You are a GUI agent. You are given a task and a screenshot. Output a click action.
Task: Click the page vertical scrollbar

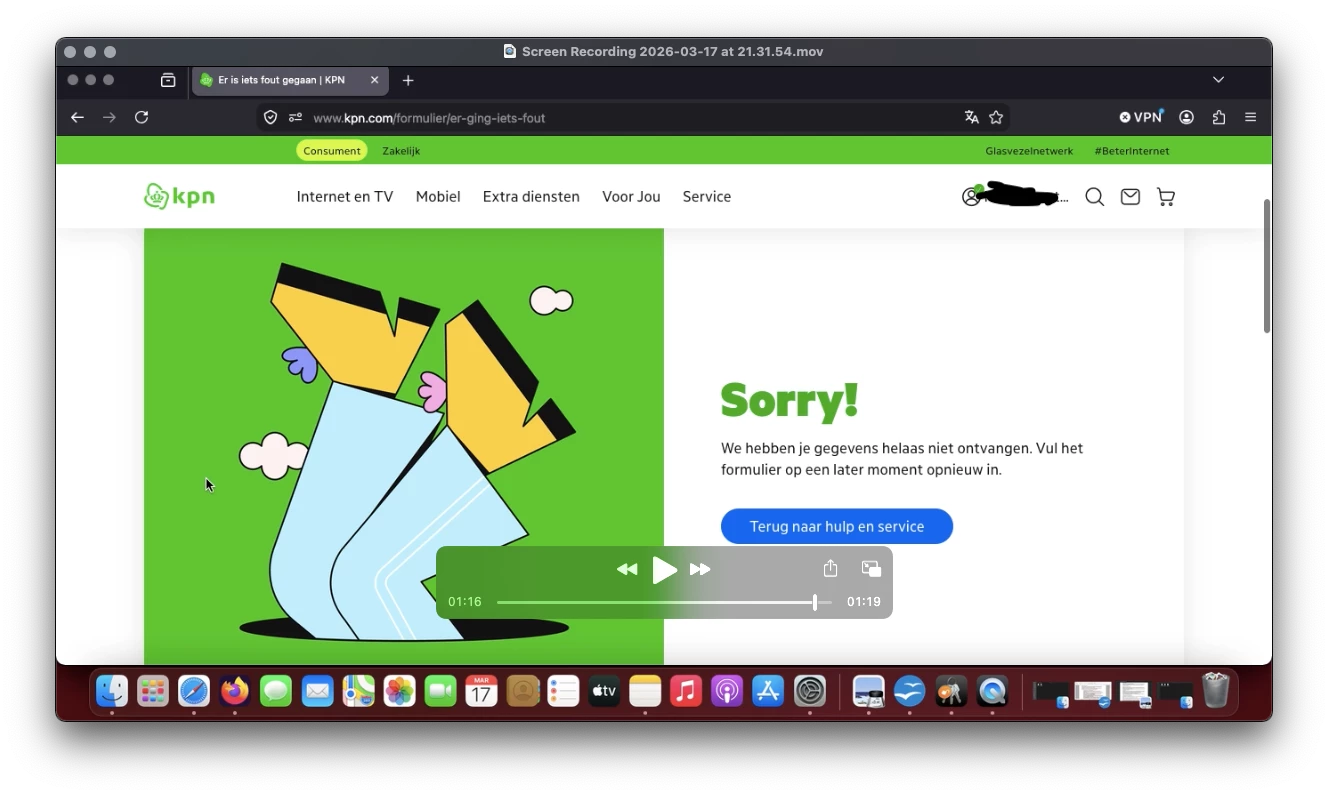[x=1267, y=265]
